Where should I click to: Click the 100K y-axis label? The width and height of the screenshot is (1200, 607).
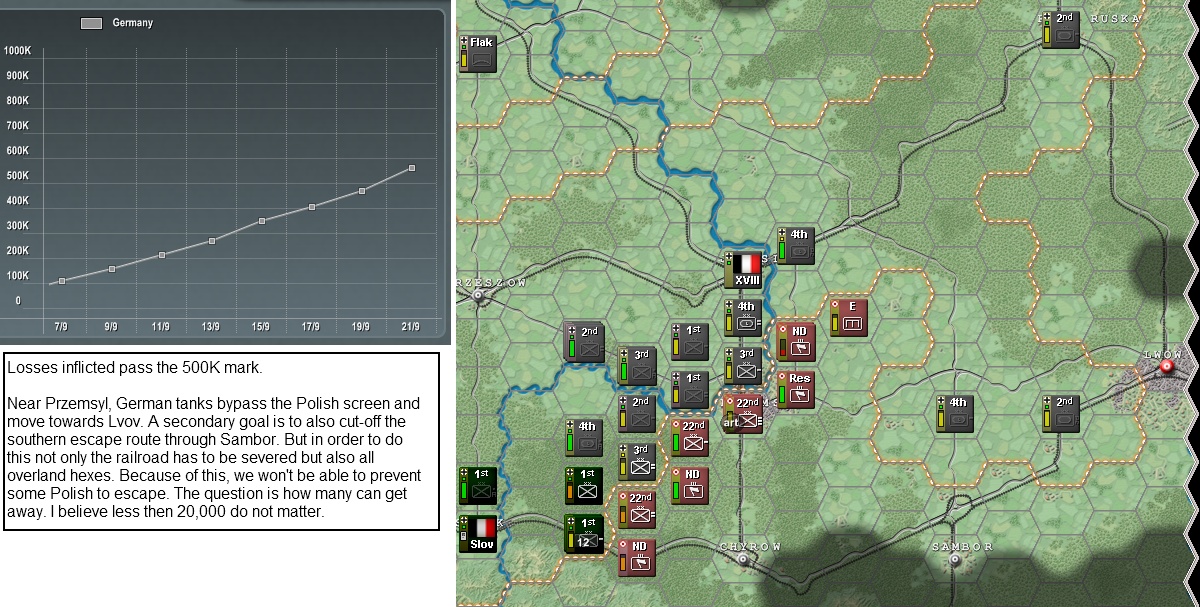pos(17,276)
